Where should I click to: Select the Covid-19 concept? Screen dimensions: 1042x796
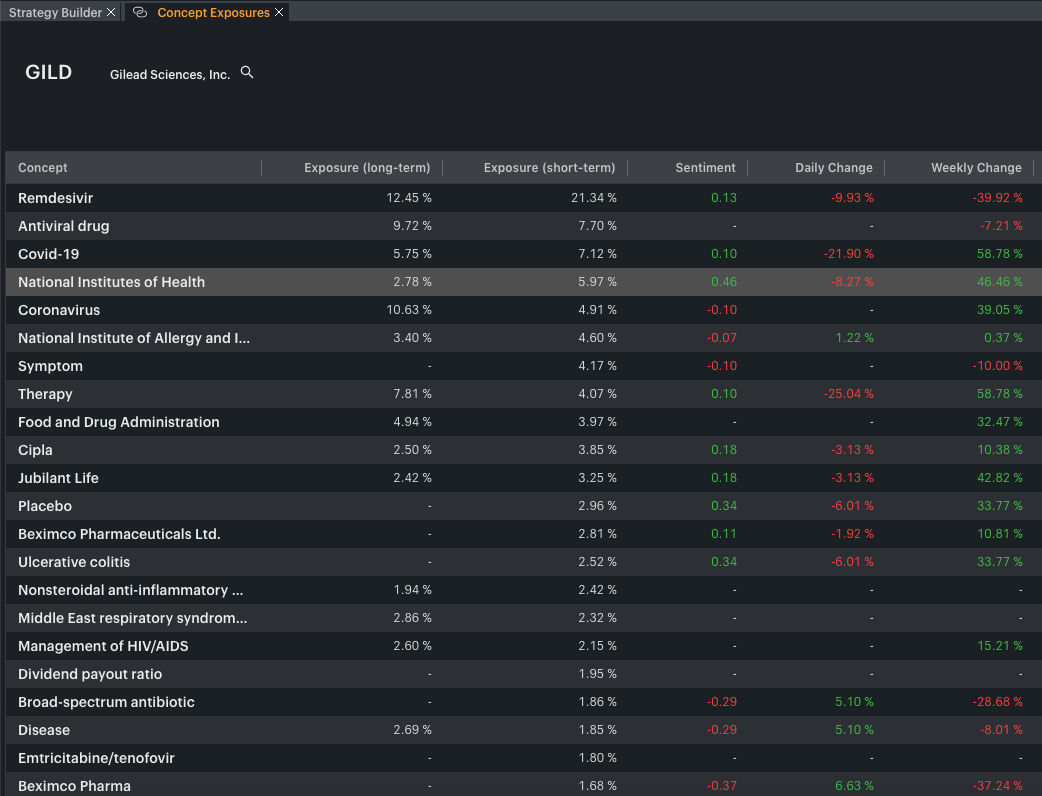(x=49, y=254)
